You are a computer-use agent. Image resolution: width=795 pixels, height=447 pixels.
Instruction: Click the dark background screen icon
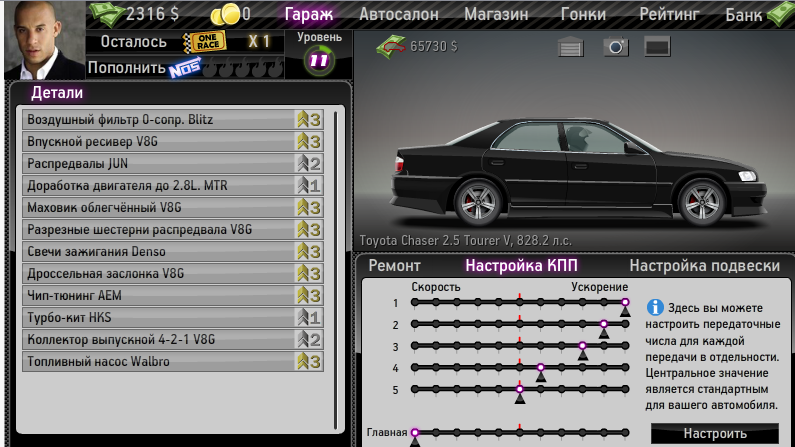(x=657, y=47)
